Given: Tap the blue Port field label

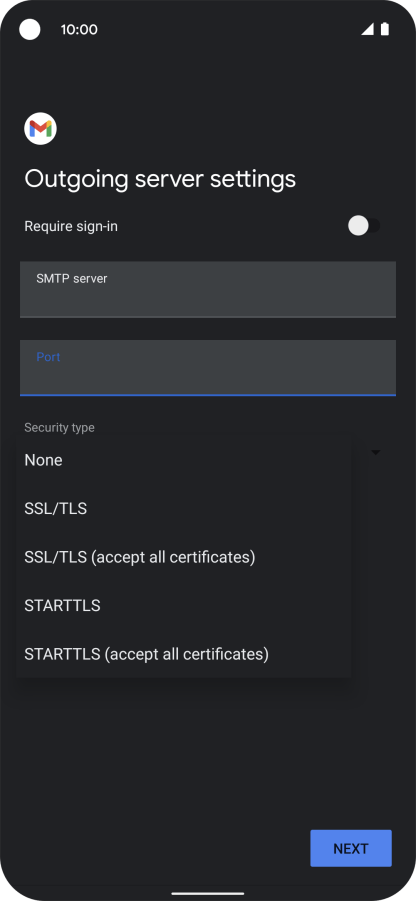Looking at the screenshot, I should [48, 357].
